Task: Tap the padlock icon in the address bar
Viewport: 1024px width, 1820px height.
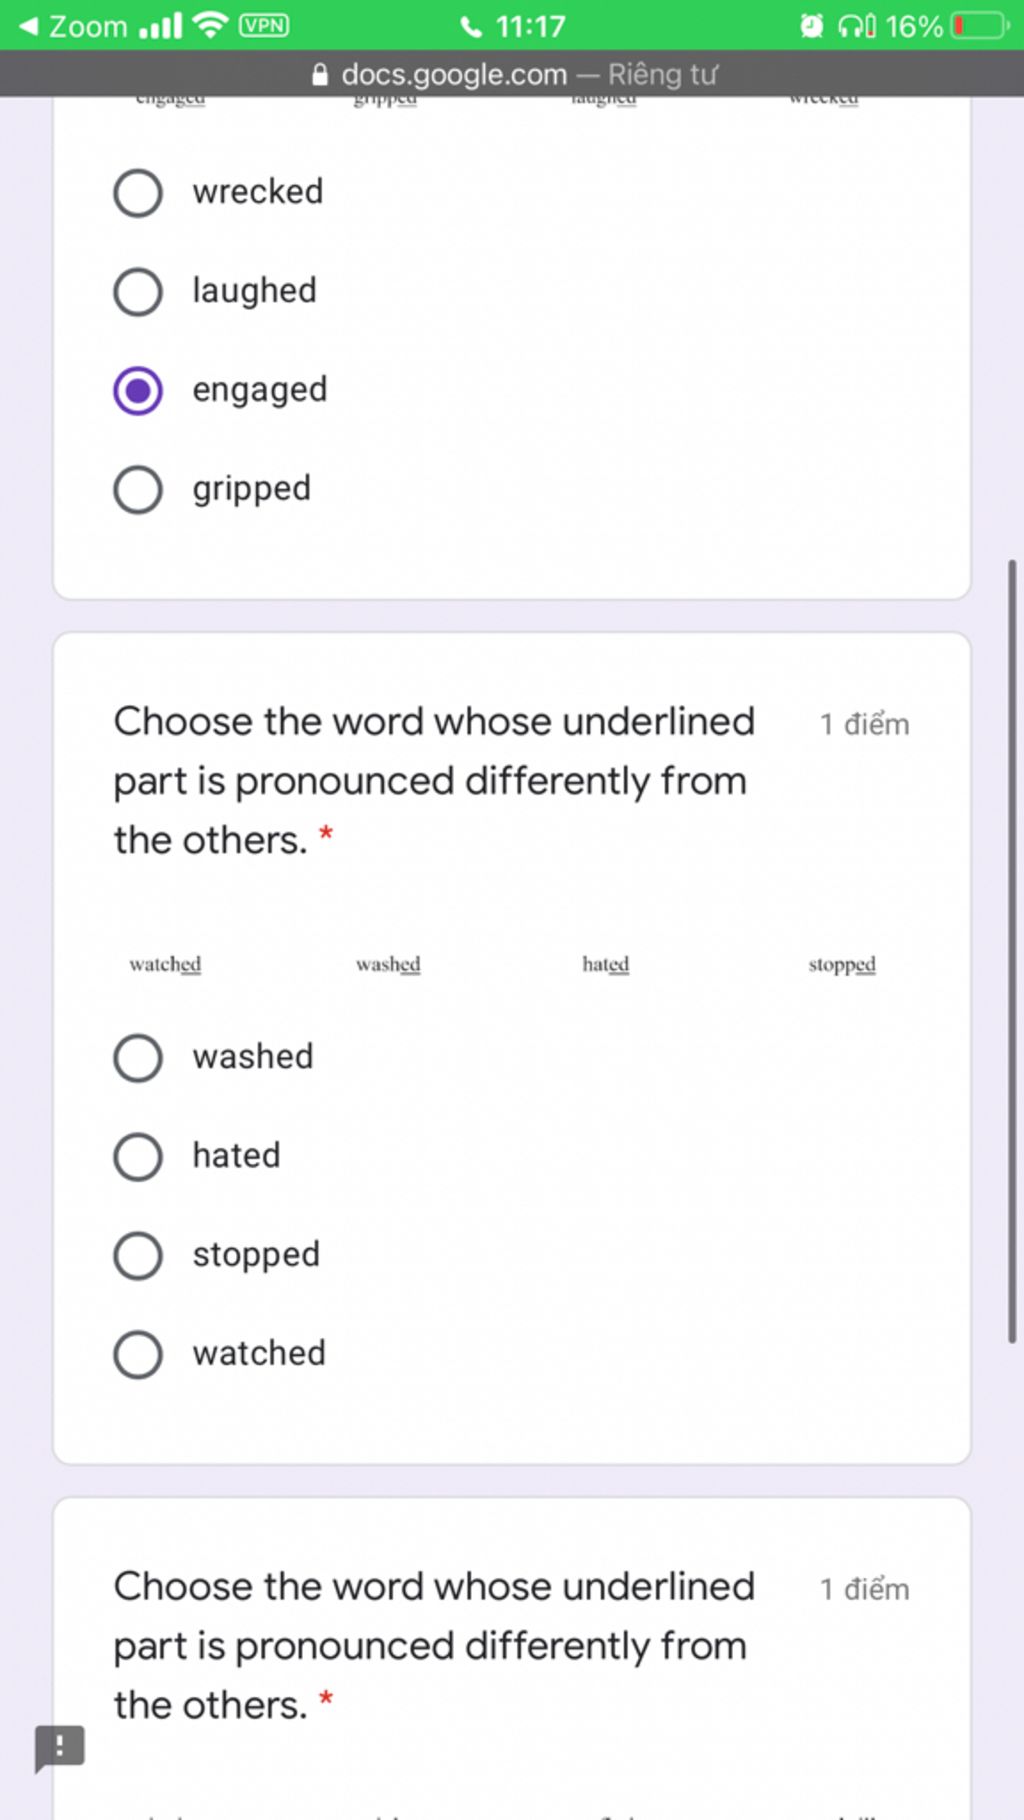Action: point(320,75)
